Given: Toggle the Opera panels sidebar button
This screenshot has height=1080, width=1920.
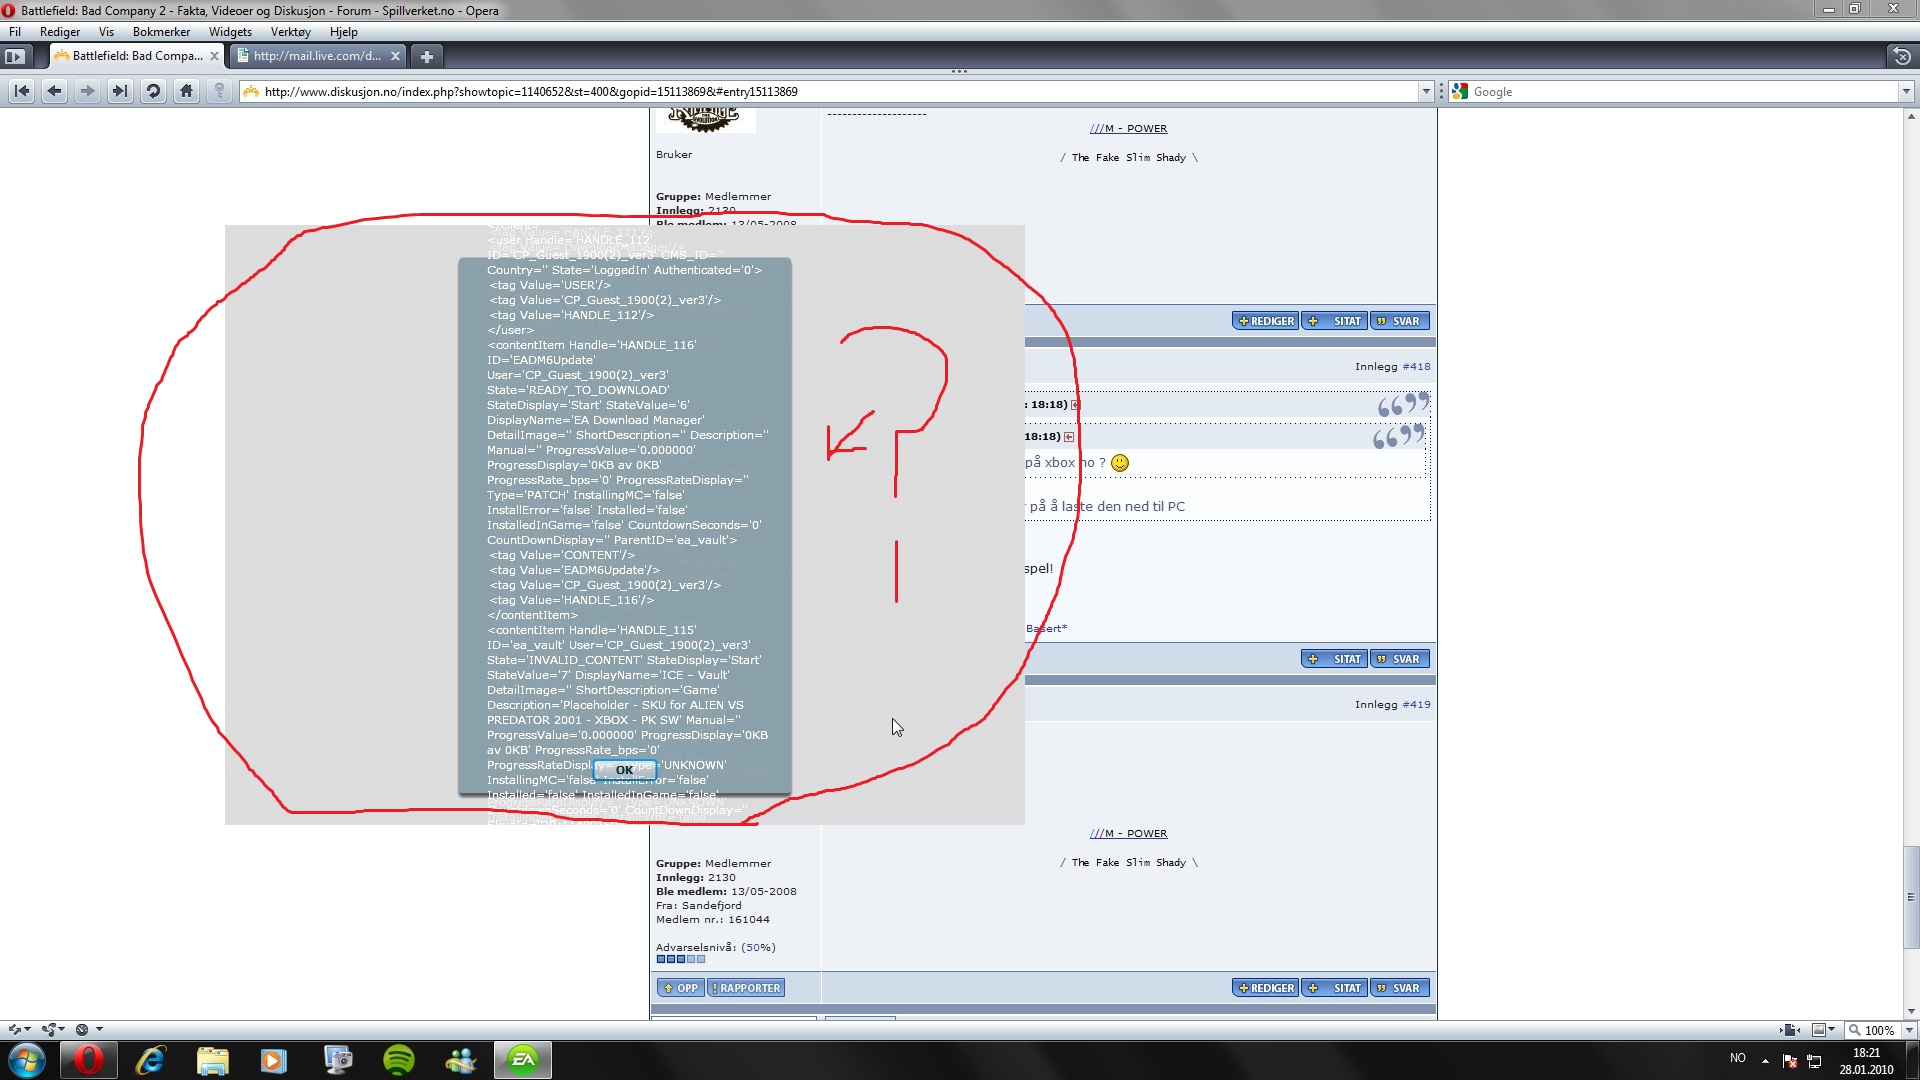Looking at the screenshot, I should coord(14,56).
